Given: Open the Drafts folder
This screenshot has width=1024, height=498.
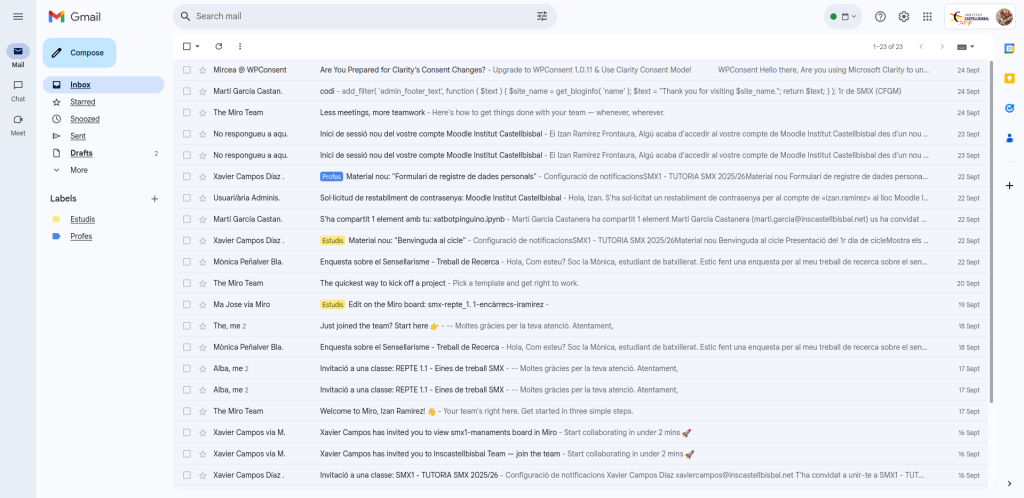Looking at the screenshot, I should point(81,153).
